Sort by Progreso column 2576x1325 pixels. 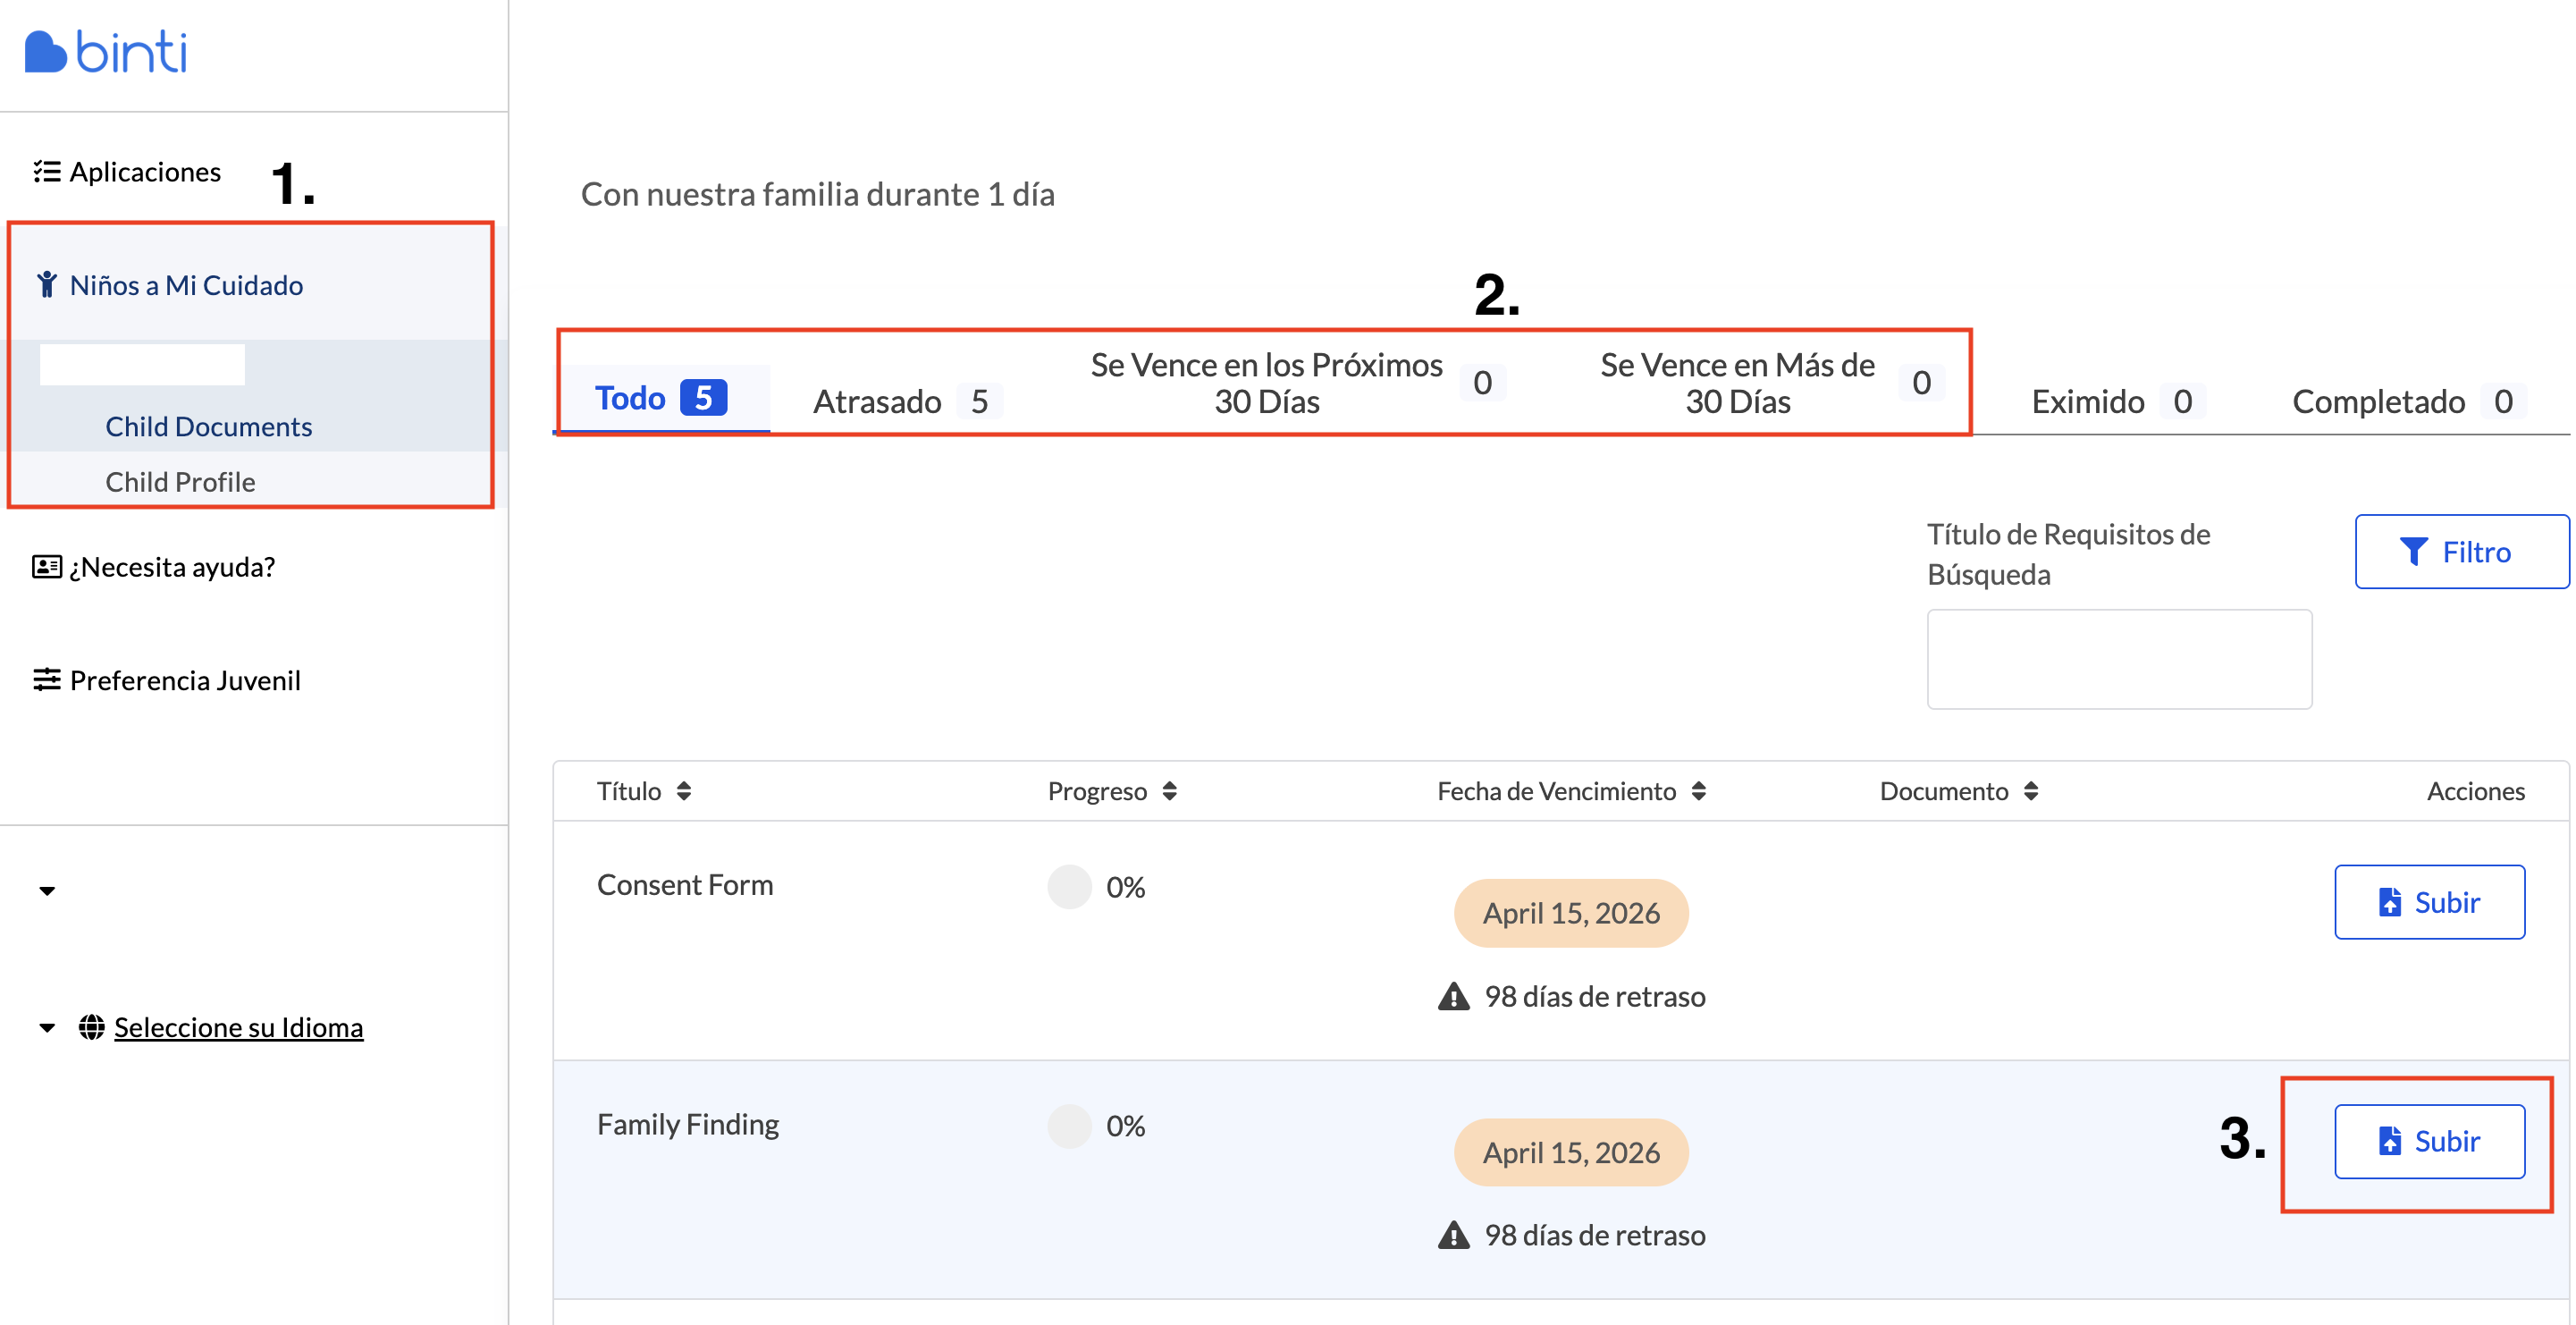pos(1112,791)
